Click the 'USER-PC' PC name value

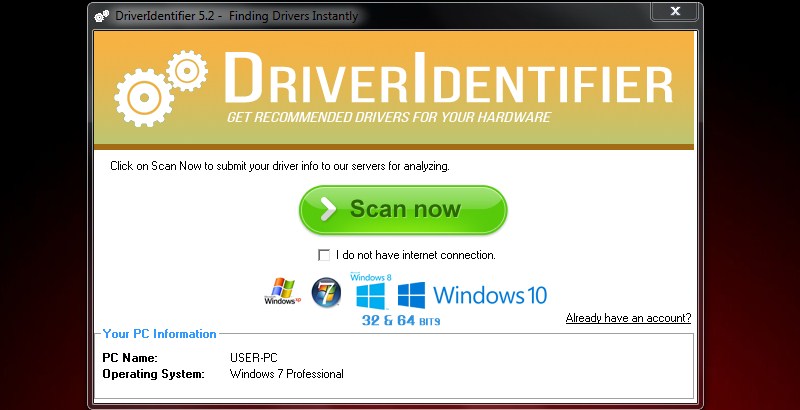[254, 358]
